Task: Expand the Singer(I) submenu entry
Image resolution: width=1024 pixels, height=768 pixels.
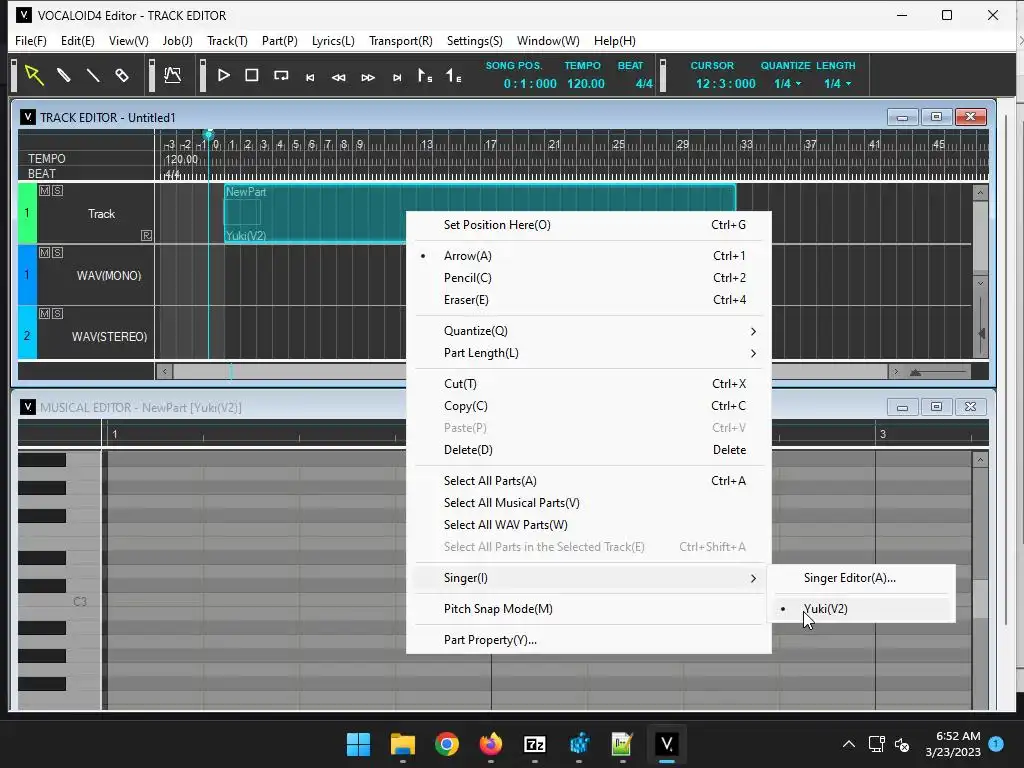Action: pos(588,578)
